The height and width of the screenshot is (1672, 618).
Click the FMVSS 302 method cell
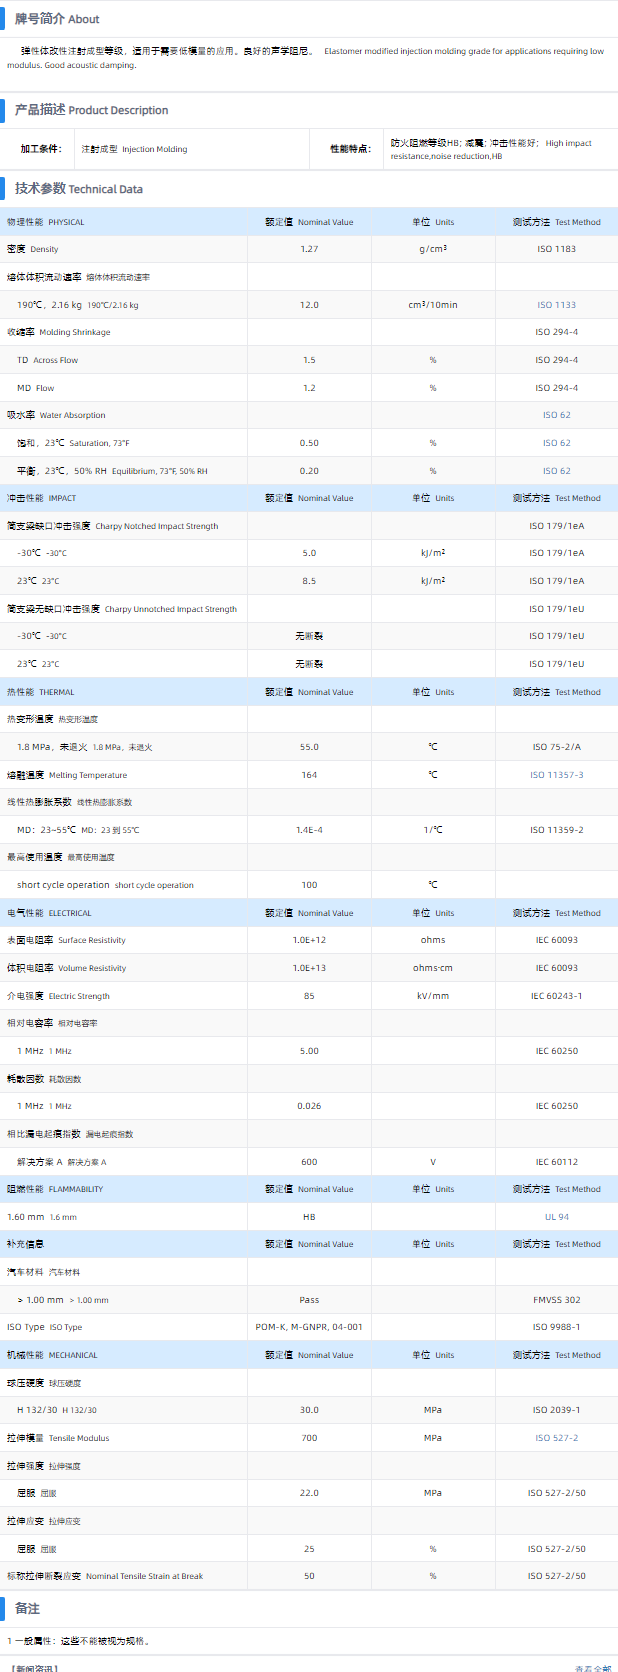pyautogui.click(x=556, y=1300)
